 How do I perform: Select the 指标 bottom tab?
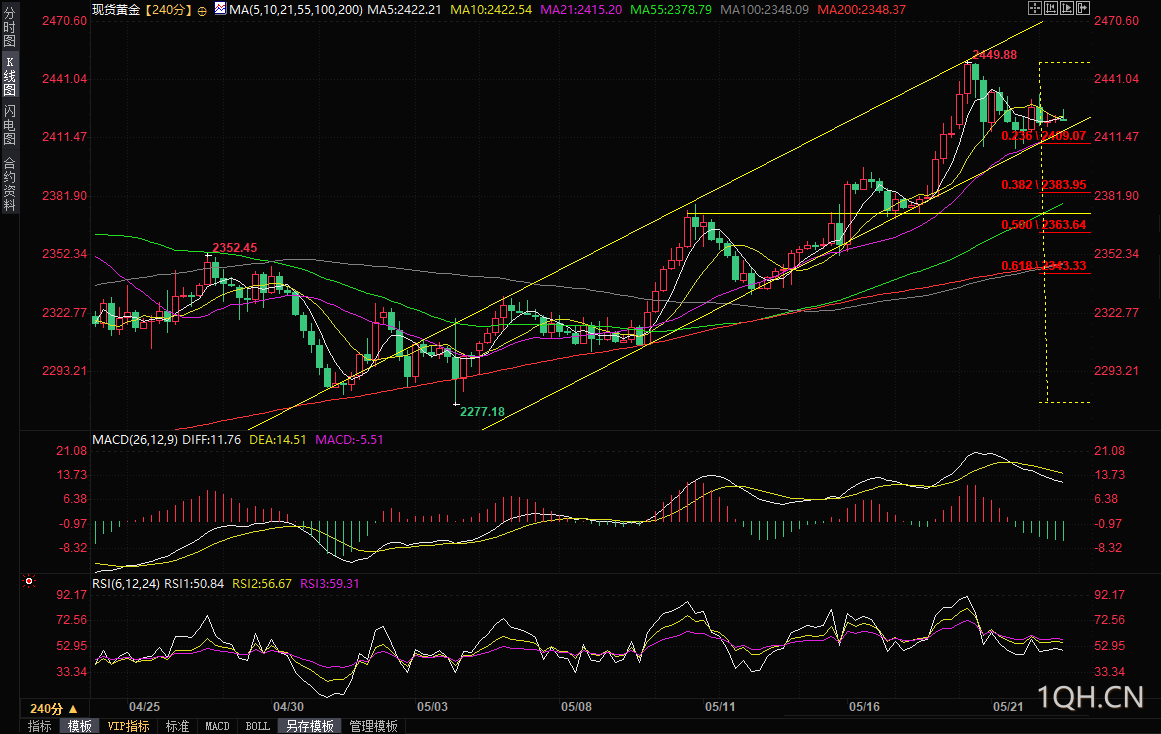(39, 726)
